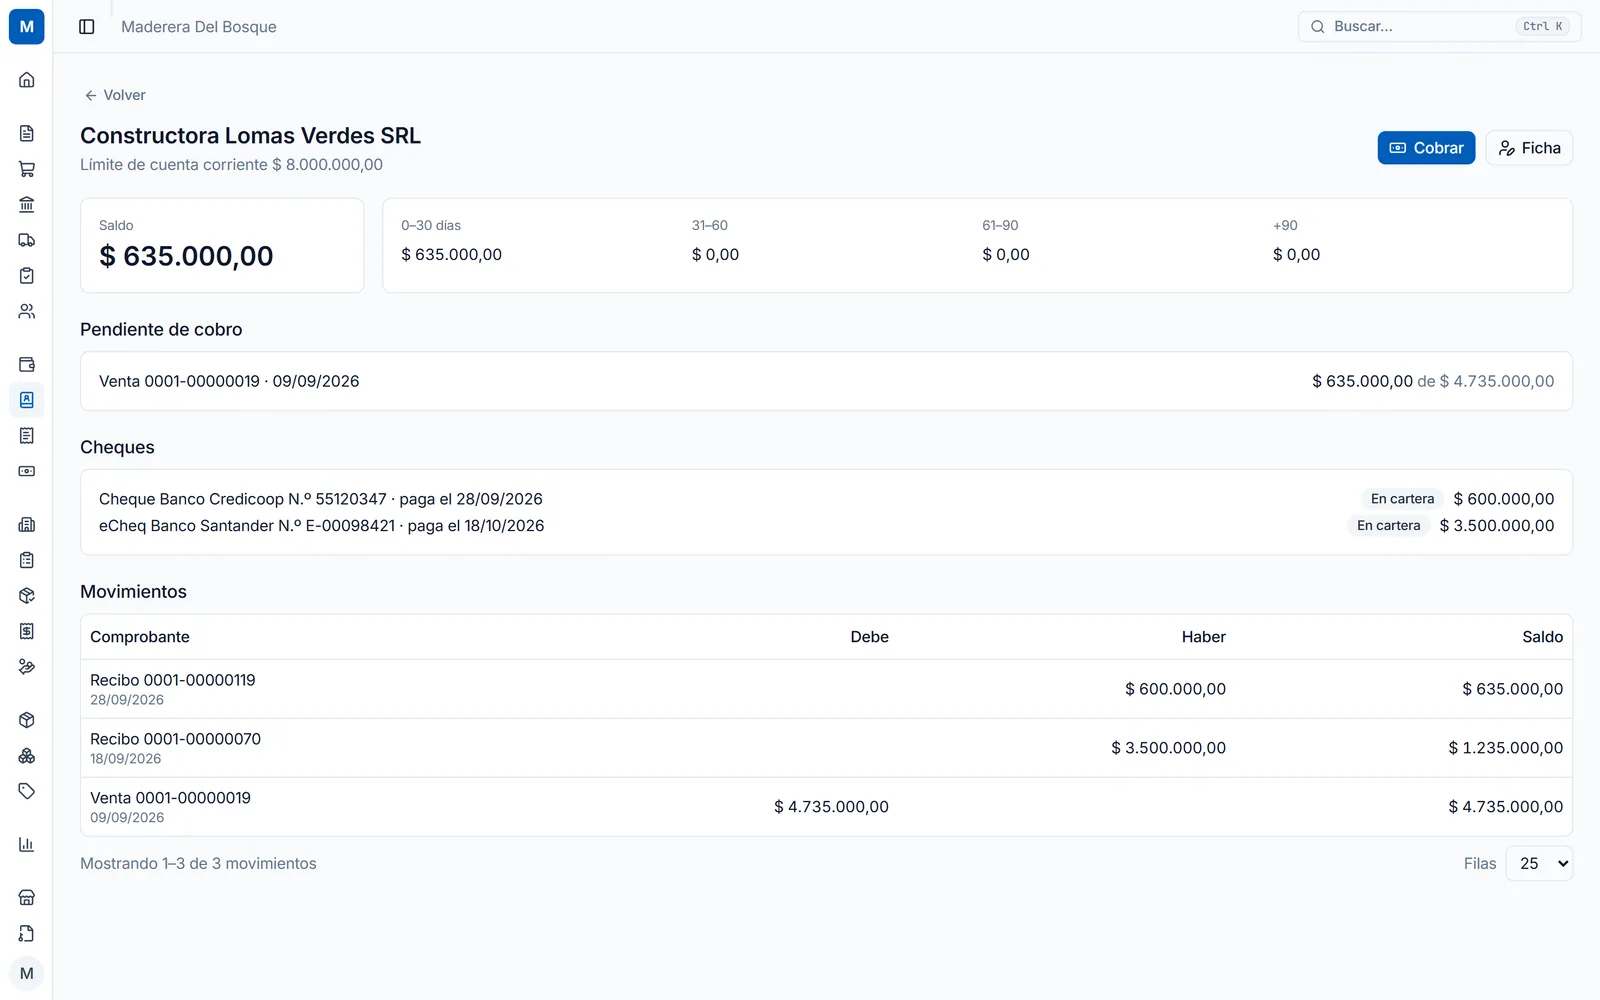This screenshot has height=1000, width=1600.
Task: Open the clipboard check icon in sidebar
Action: [x=27, y=276]
